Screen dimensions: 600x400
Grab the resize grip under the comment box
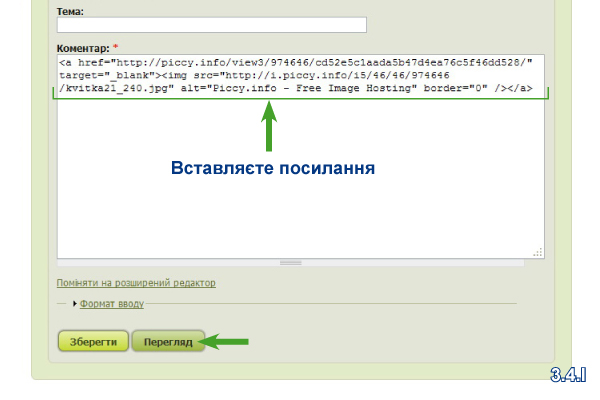tap(290, 263)
